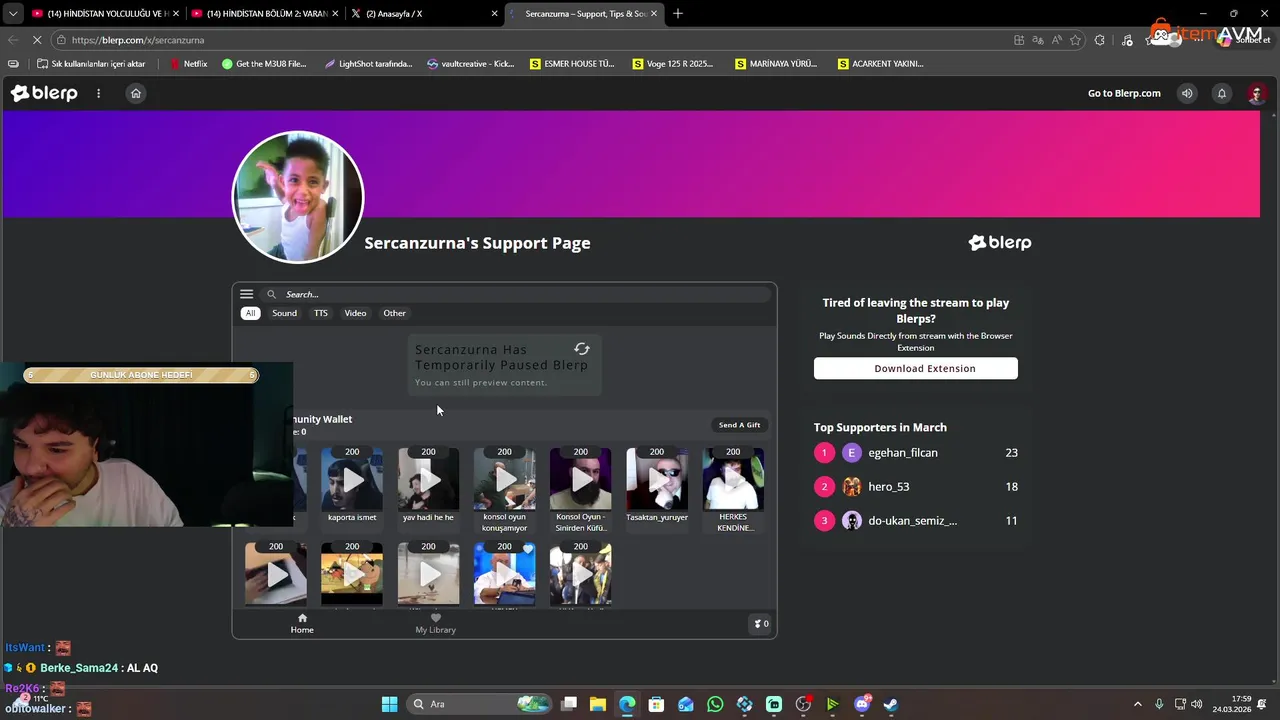The height and width of the screenshot is (720, 1280).
Task: Click the browser back arrow
Action: coord(13,40)
